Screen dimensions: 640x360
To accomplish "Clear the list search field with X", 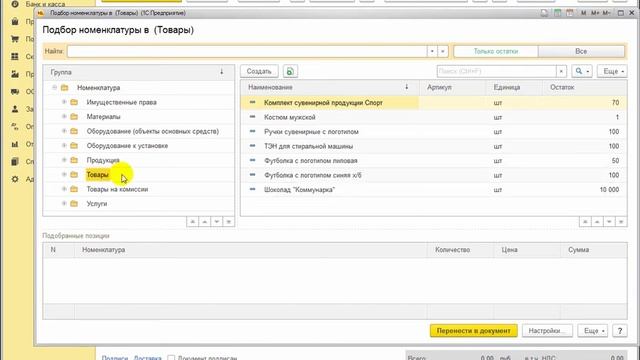I will coord(561,71).
